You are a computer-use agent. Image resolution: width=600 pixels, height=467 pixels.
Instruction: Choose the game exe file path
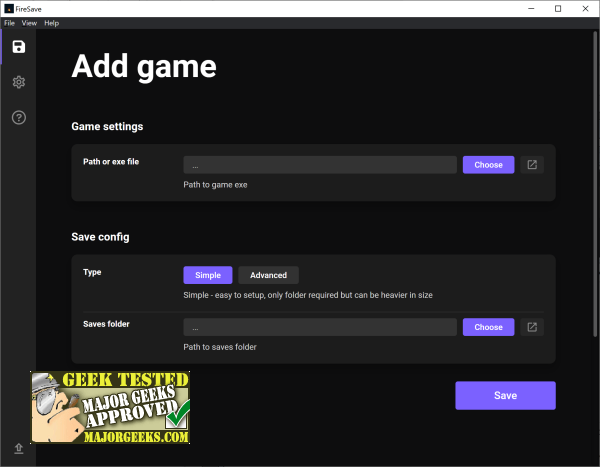pyautogui.click(x=488, y=165)
